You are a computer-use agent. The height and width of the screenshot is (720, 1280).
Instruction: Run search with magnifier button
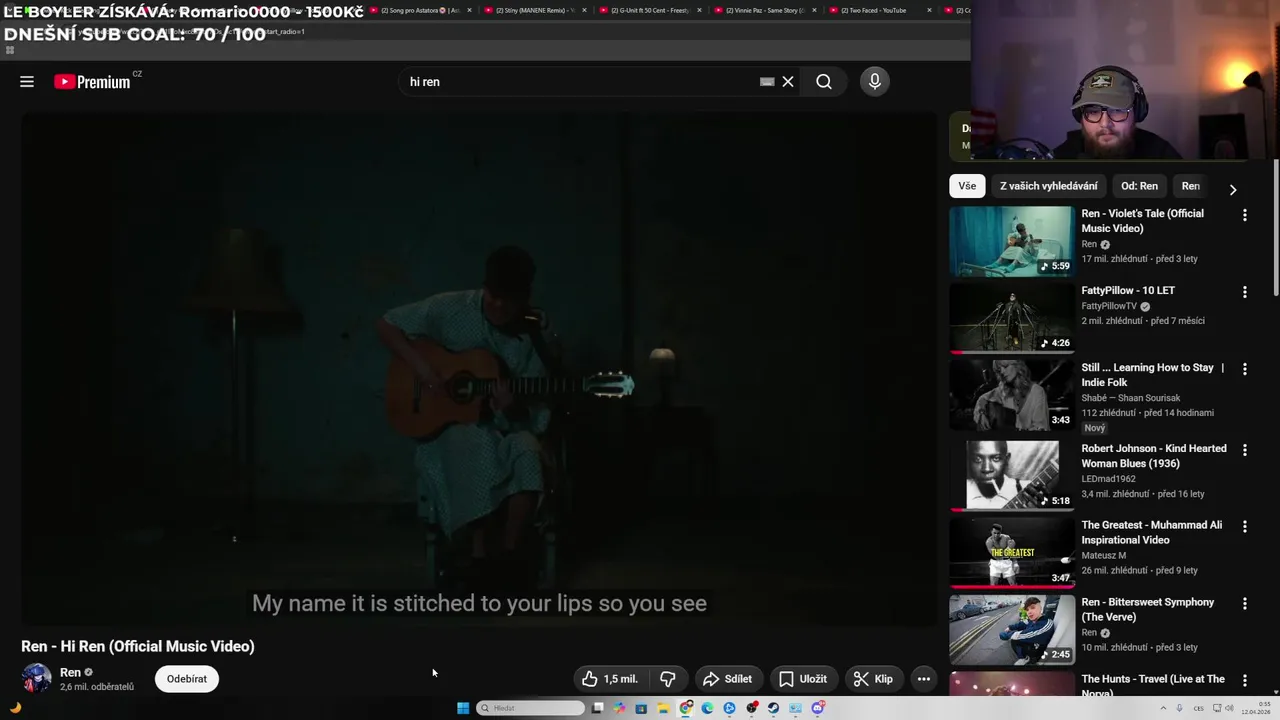824,82
